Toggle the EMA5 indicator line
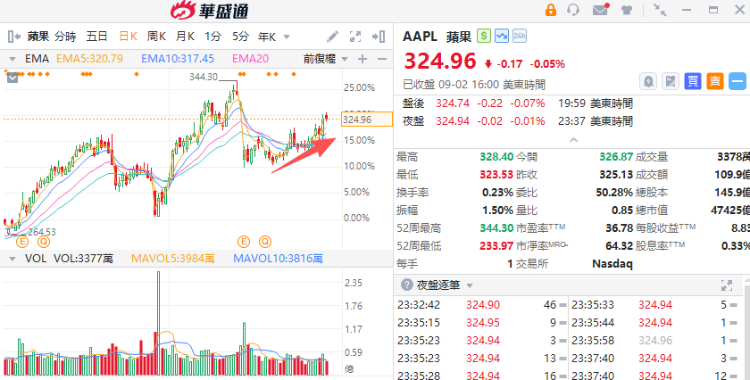 click(89, 59)
